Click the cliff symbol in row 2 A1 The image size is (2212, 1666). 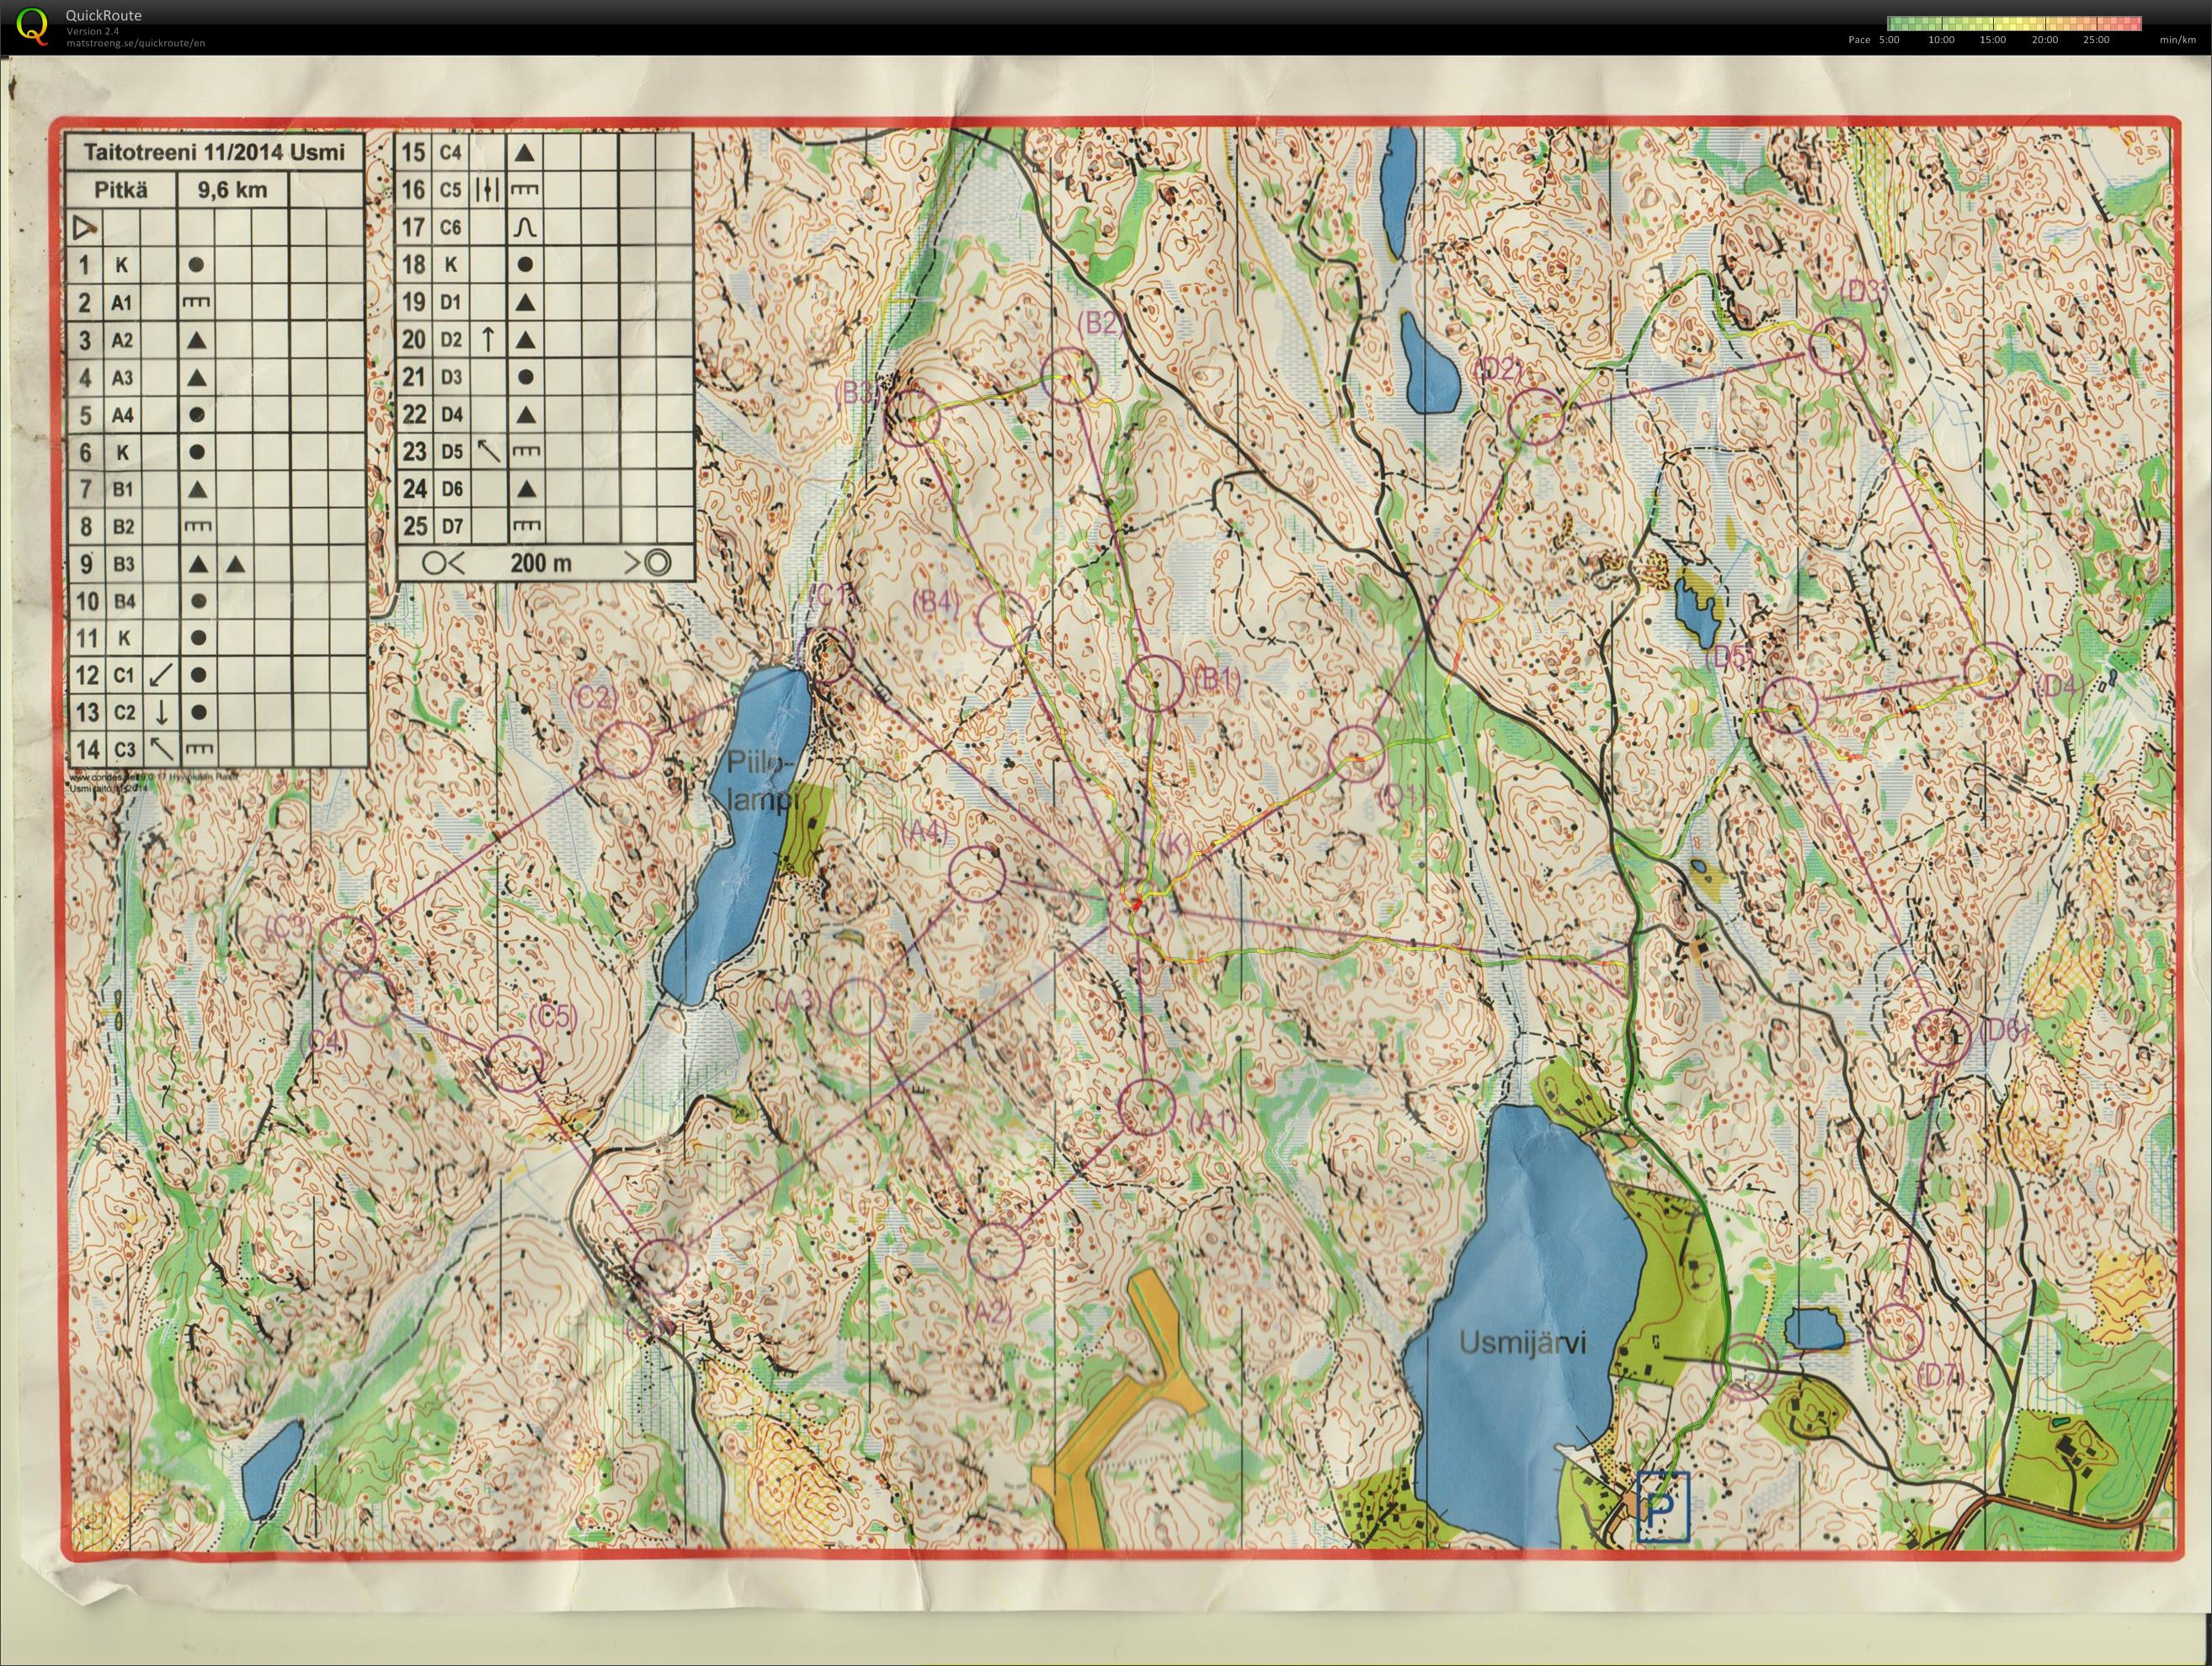[196, 303]
